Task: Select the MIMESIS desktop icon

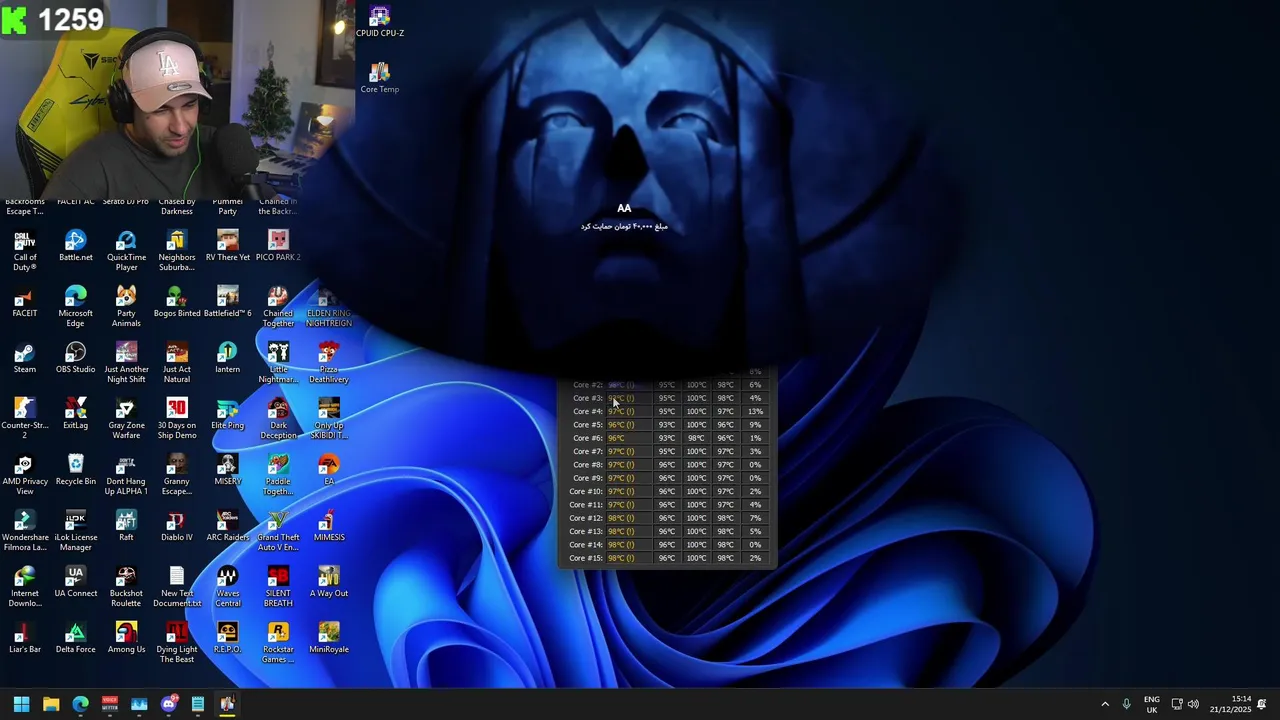Action: coord(329,526)
